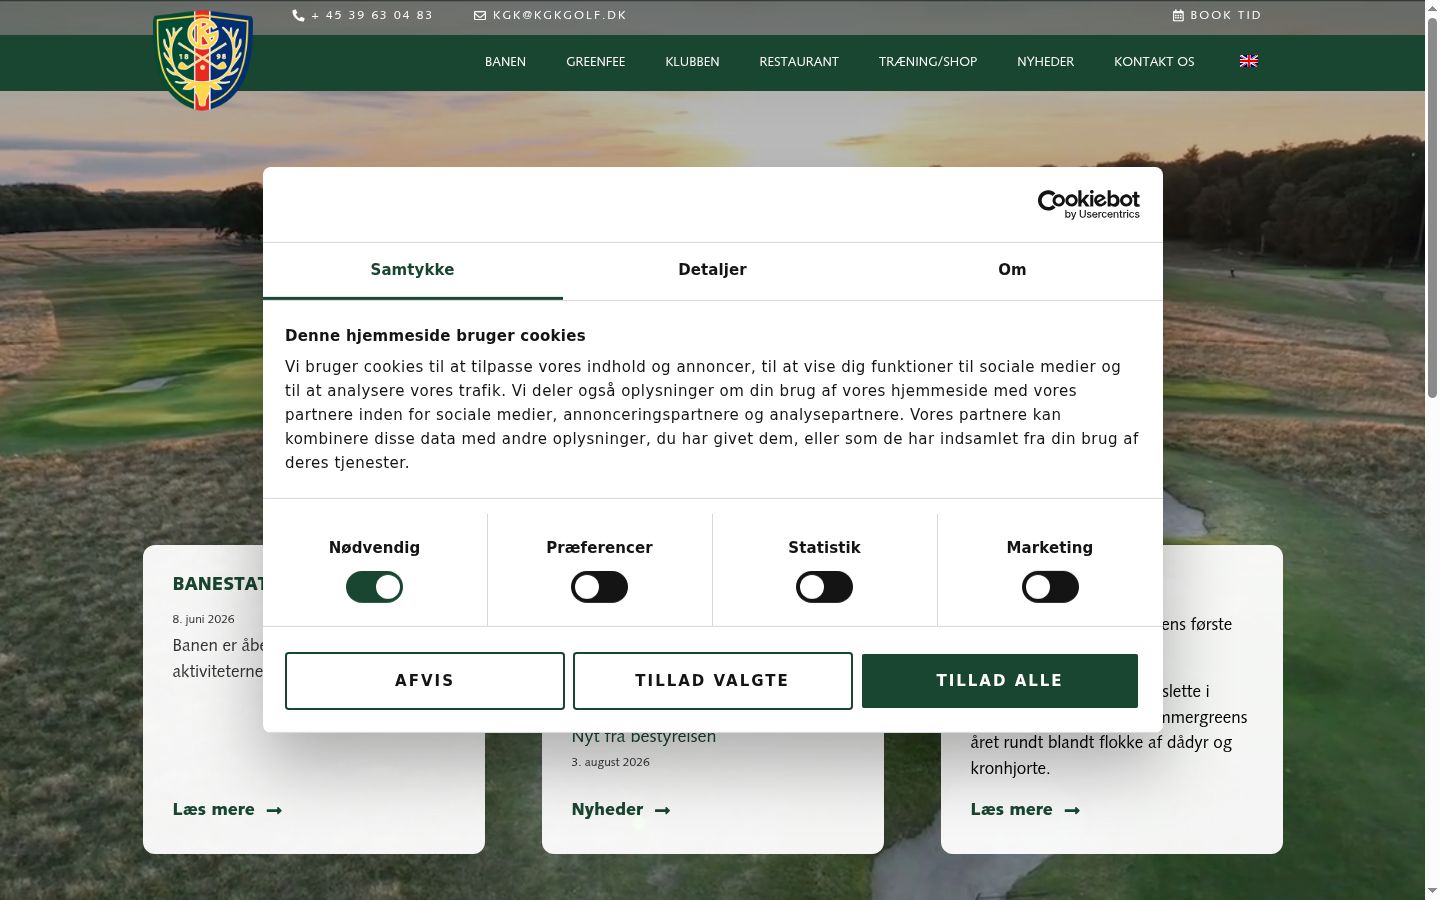Image resolution: width=1440 pixels, height=900 pixels.
Task: Reject cookies with the Afvis button
Action: (425, 681)
